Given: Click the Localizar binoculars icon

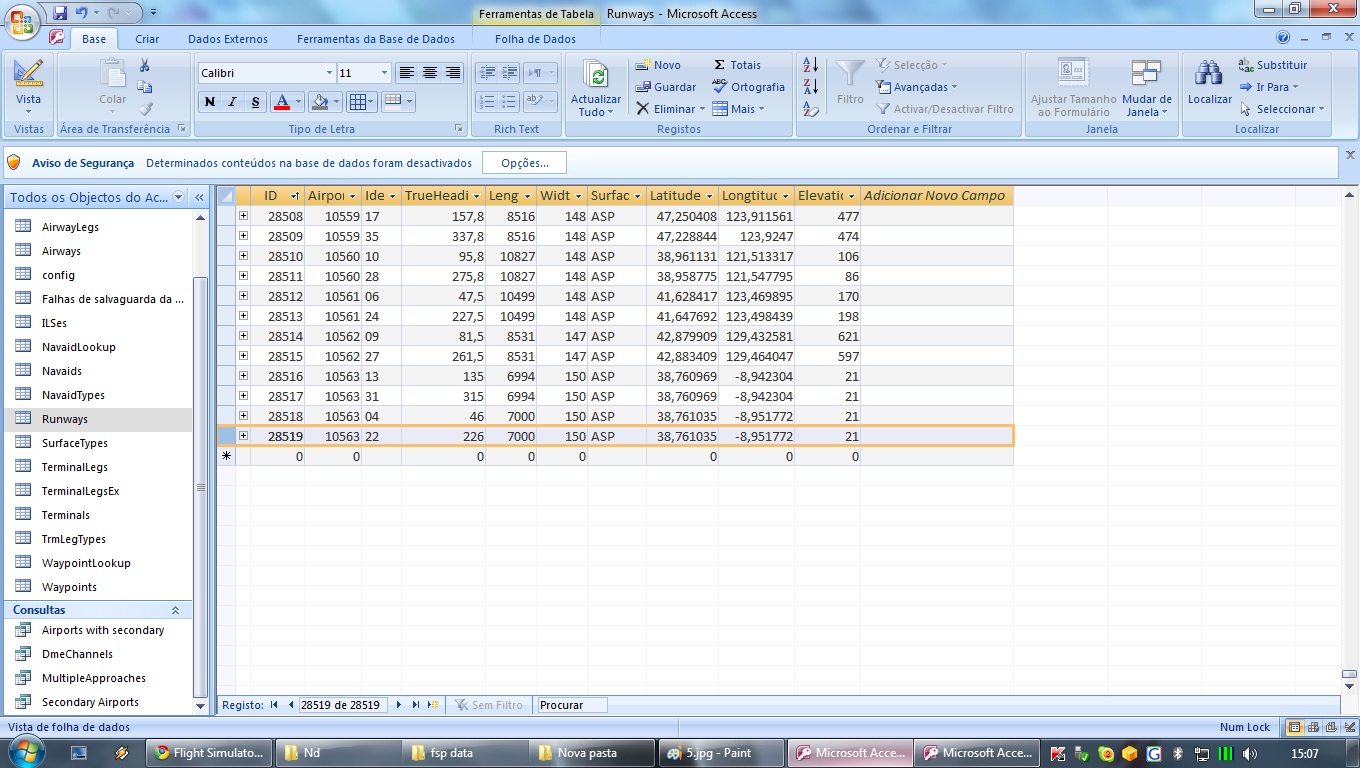Looking at the screenshot, I should pos(1209,74).
